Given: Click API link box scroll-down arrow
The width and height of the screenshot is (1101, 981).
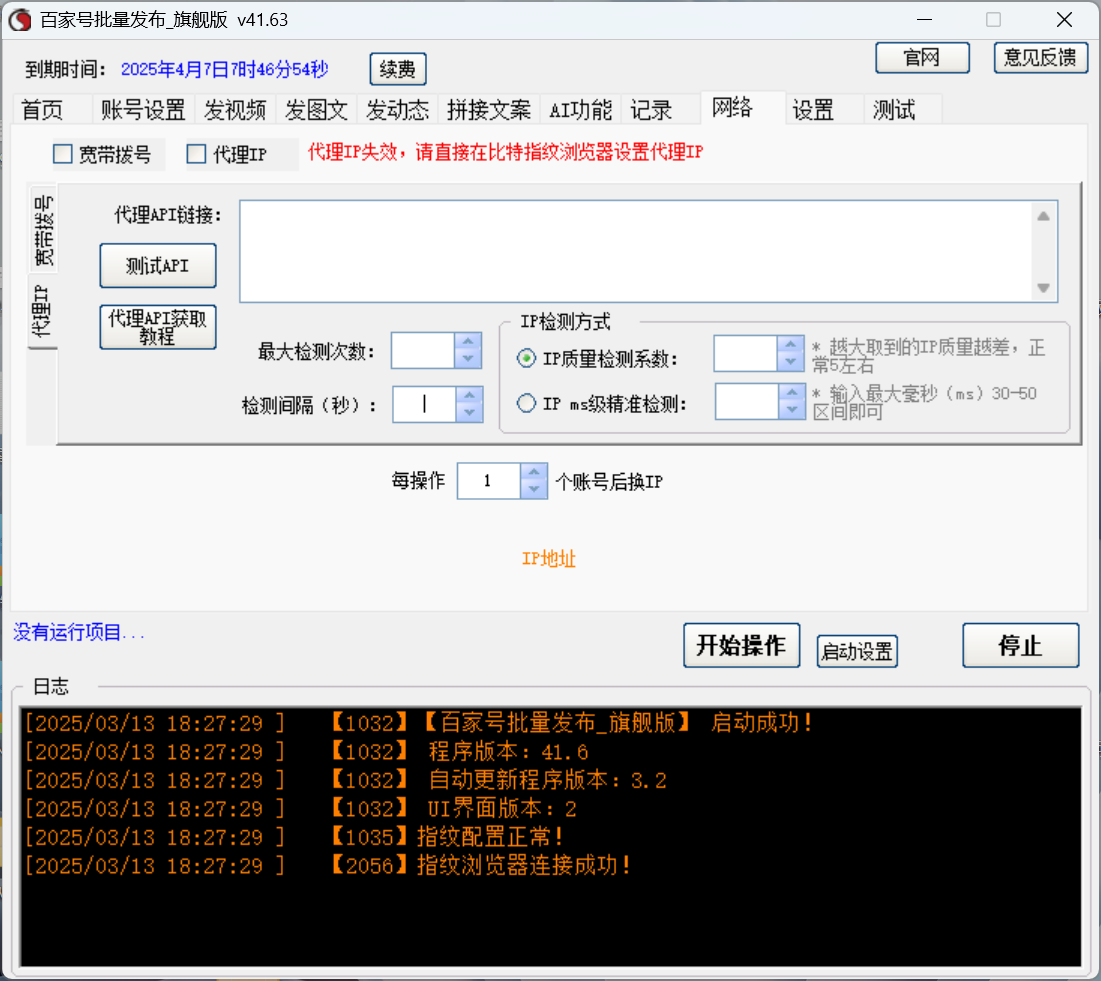Looking at the screenshot, I should [1043, 287].
